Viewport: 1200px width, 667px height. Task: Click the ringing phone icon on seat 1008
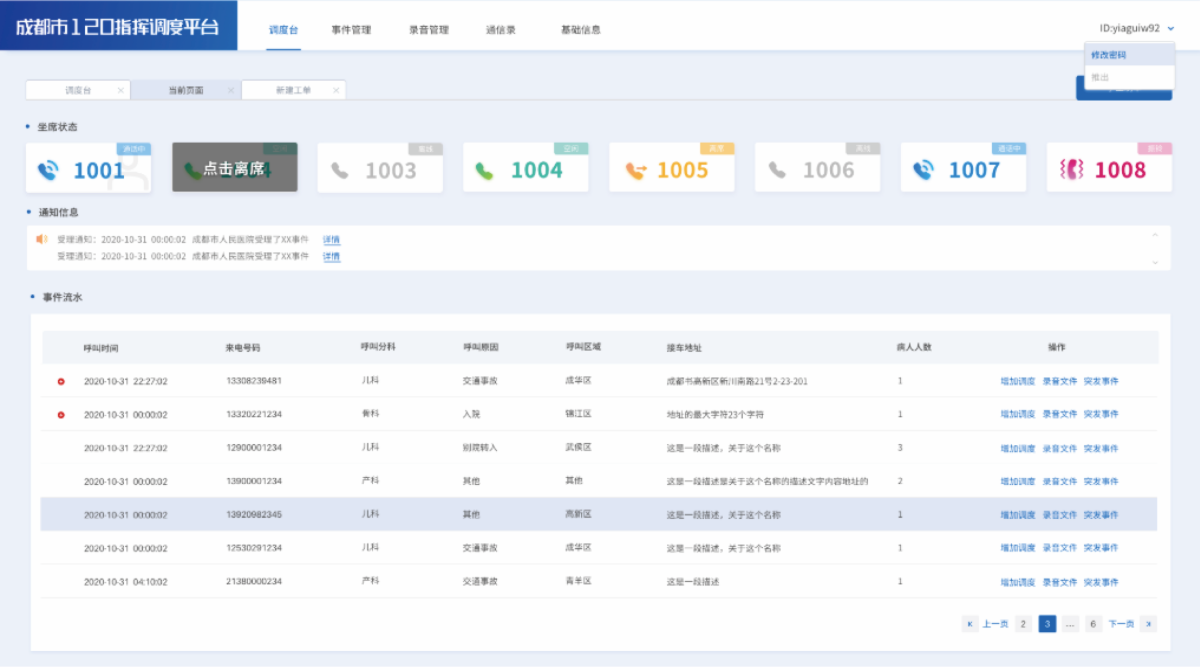(x=1071, y=171)
